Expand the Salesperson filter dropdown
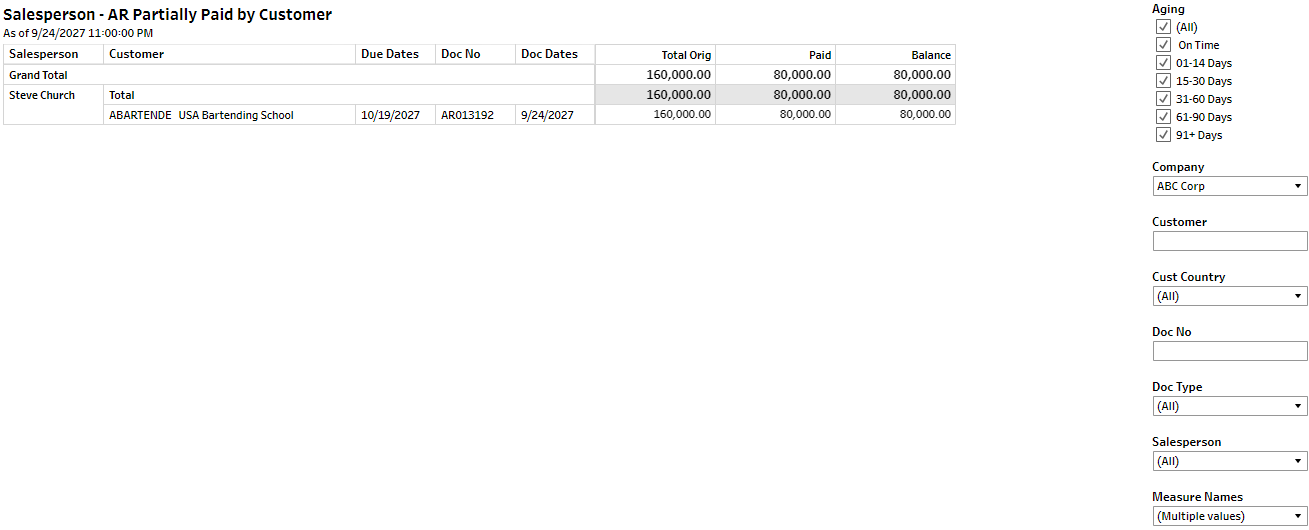The height and width of the screenshot is (530, 1309). 1229,461
